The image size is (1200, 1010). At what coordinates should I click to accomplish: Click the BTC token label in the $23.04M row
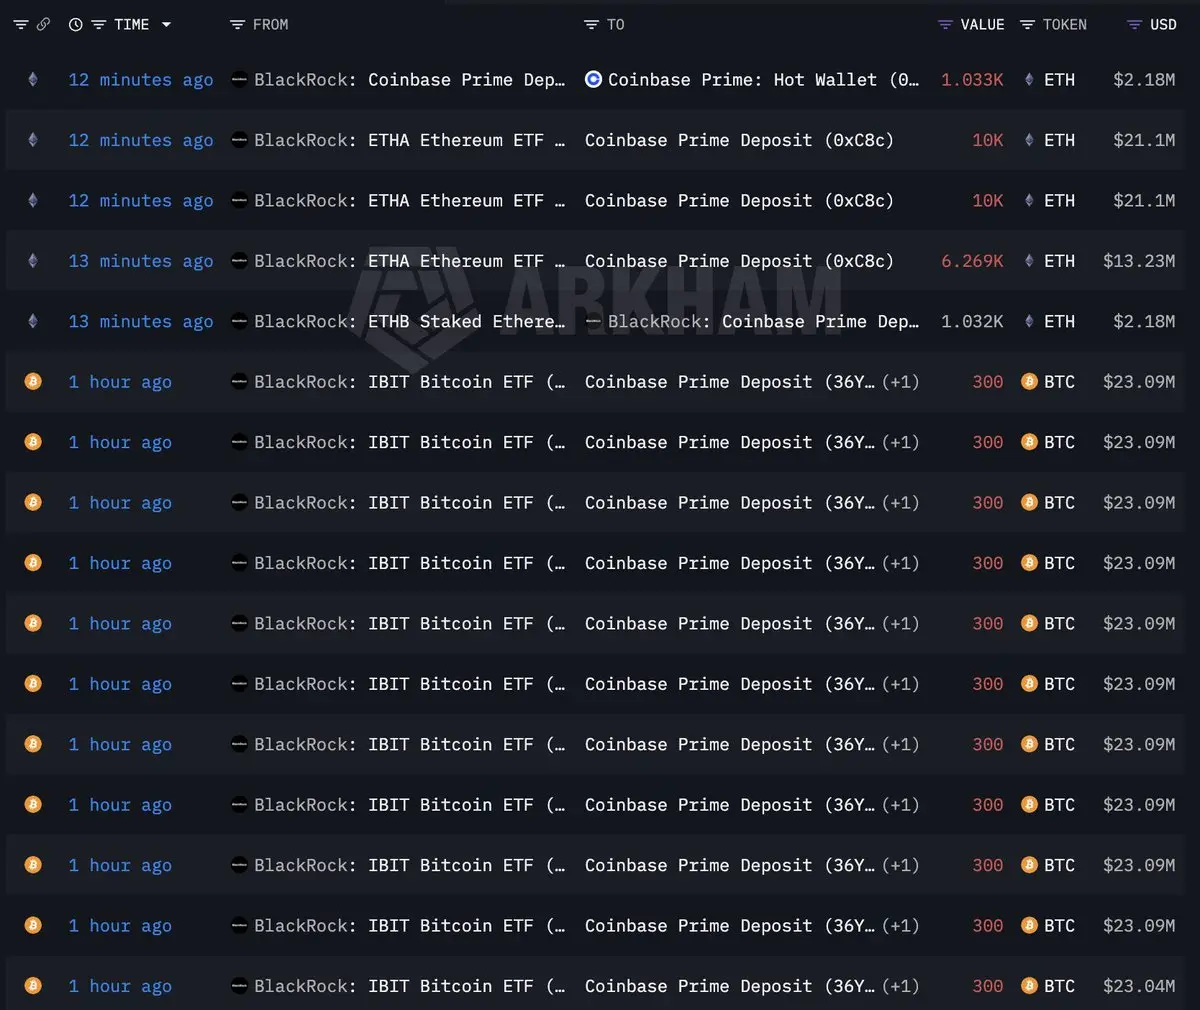click(x=1059, y=986)
